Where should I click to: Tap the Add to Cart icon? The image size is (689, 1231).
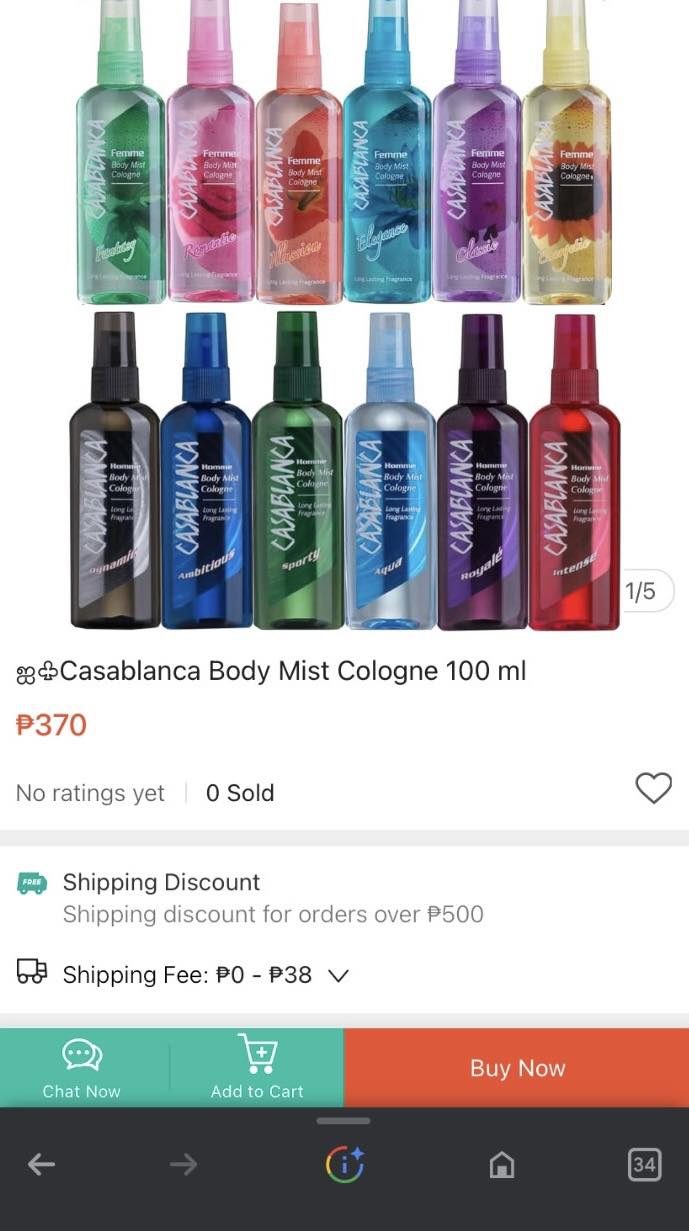257,1054
